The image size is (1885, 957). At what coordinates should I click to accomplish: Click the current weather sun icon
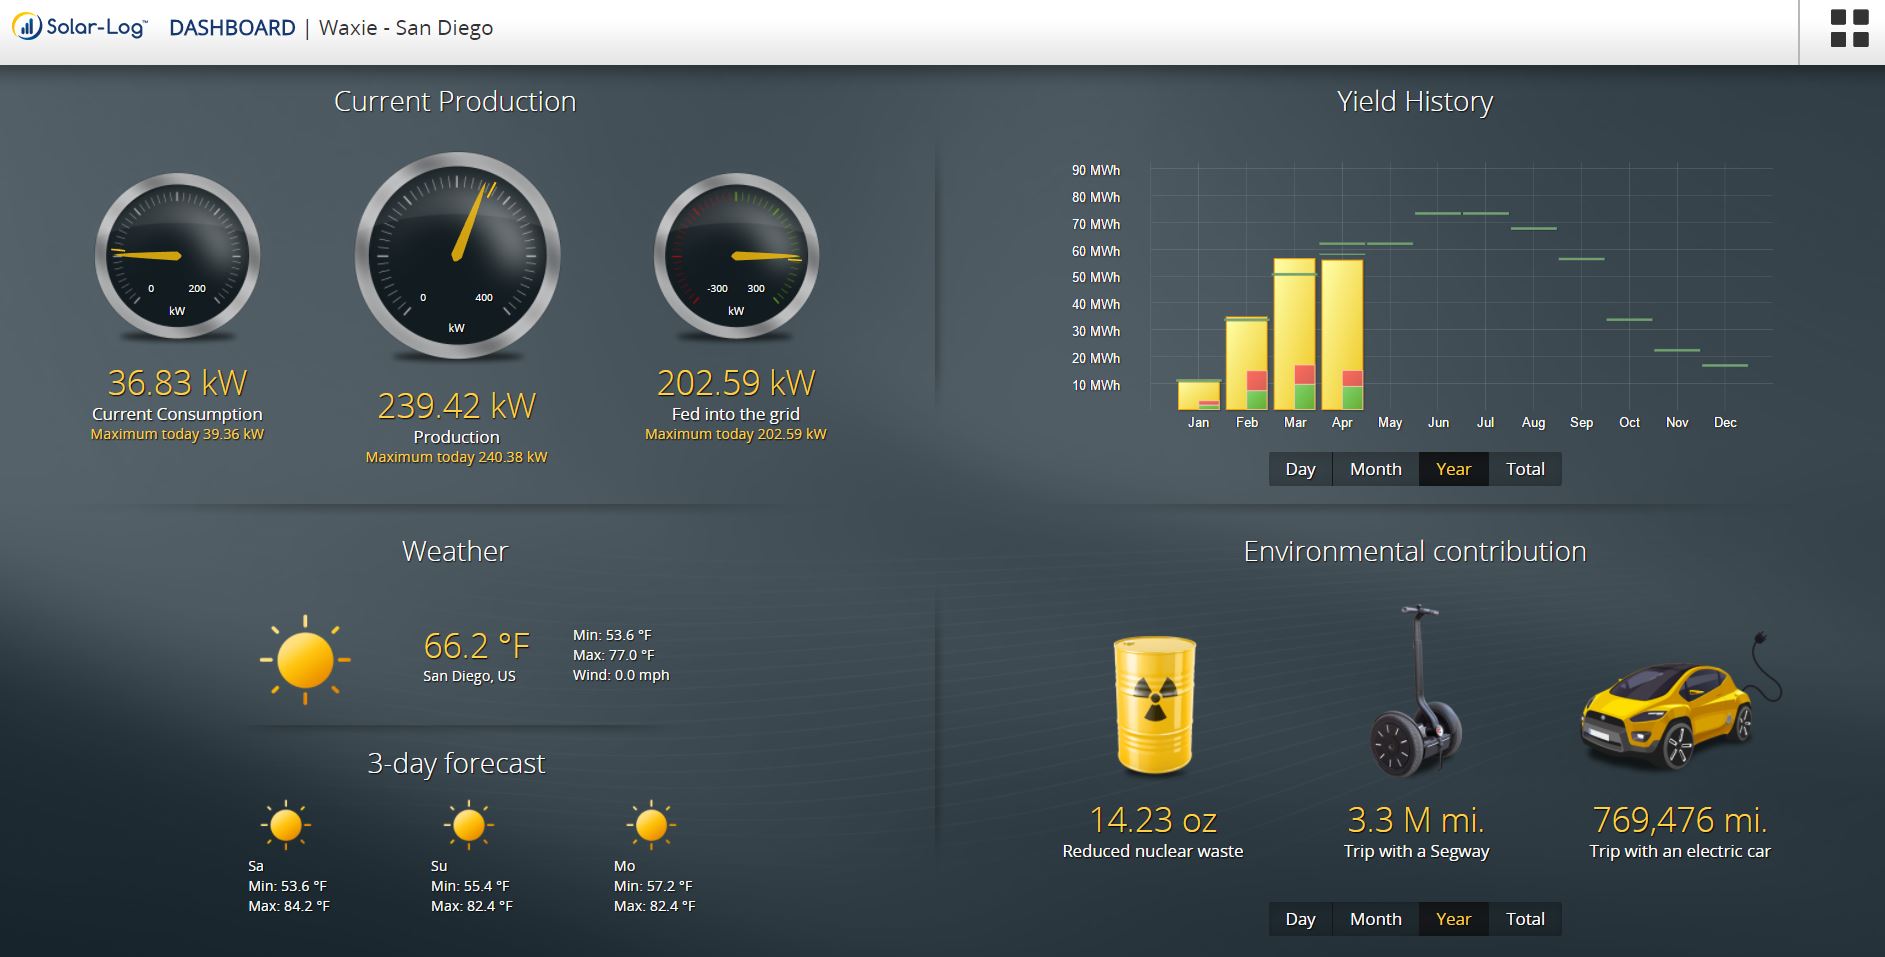305,660
